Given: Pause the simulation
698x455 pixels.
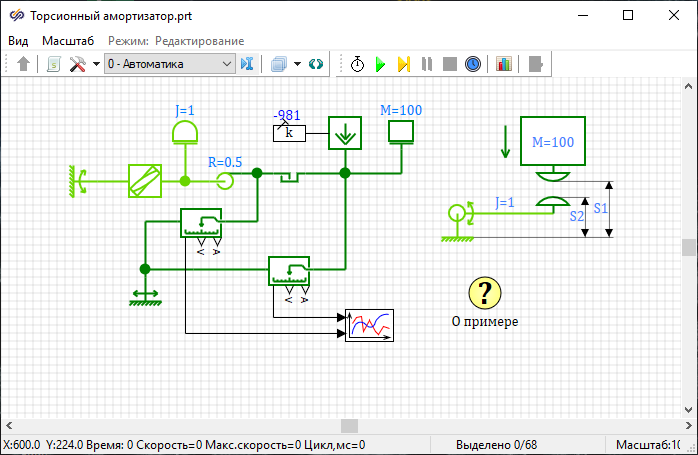Looking at the screenshot, I should coord(427,64).
